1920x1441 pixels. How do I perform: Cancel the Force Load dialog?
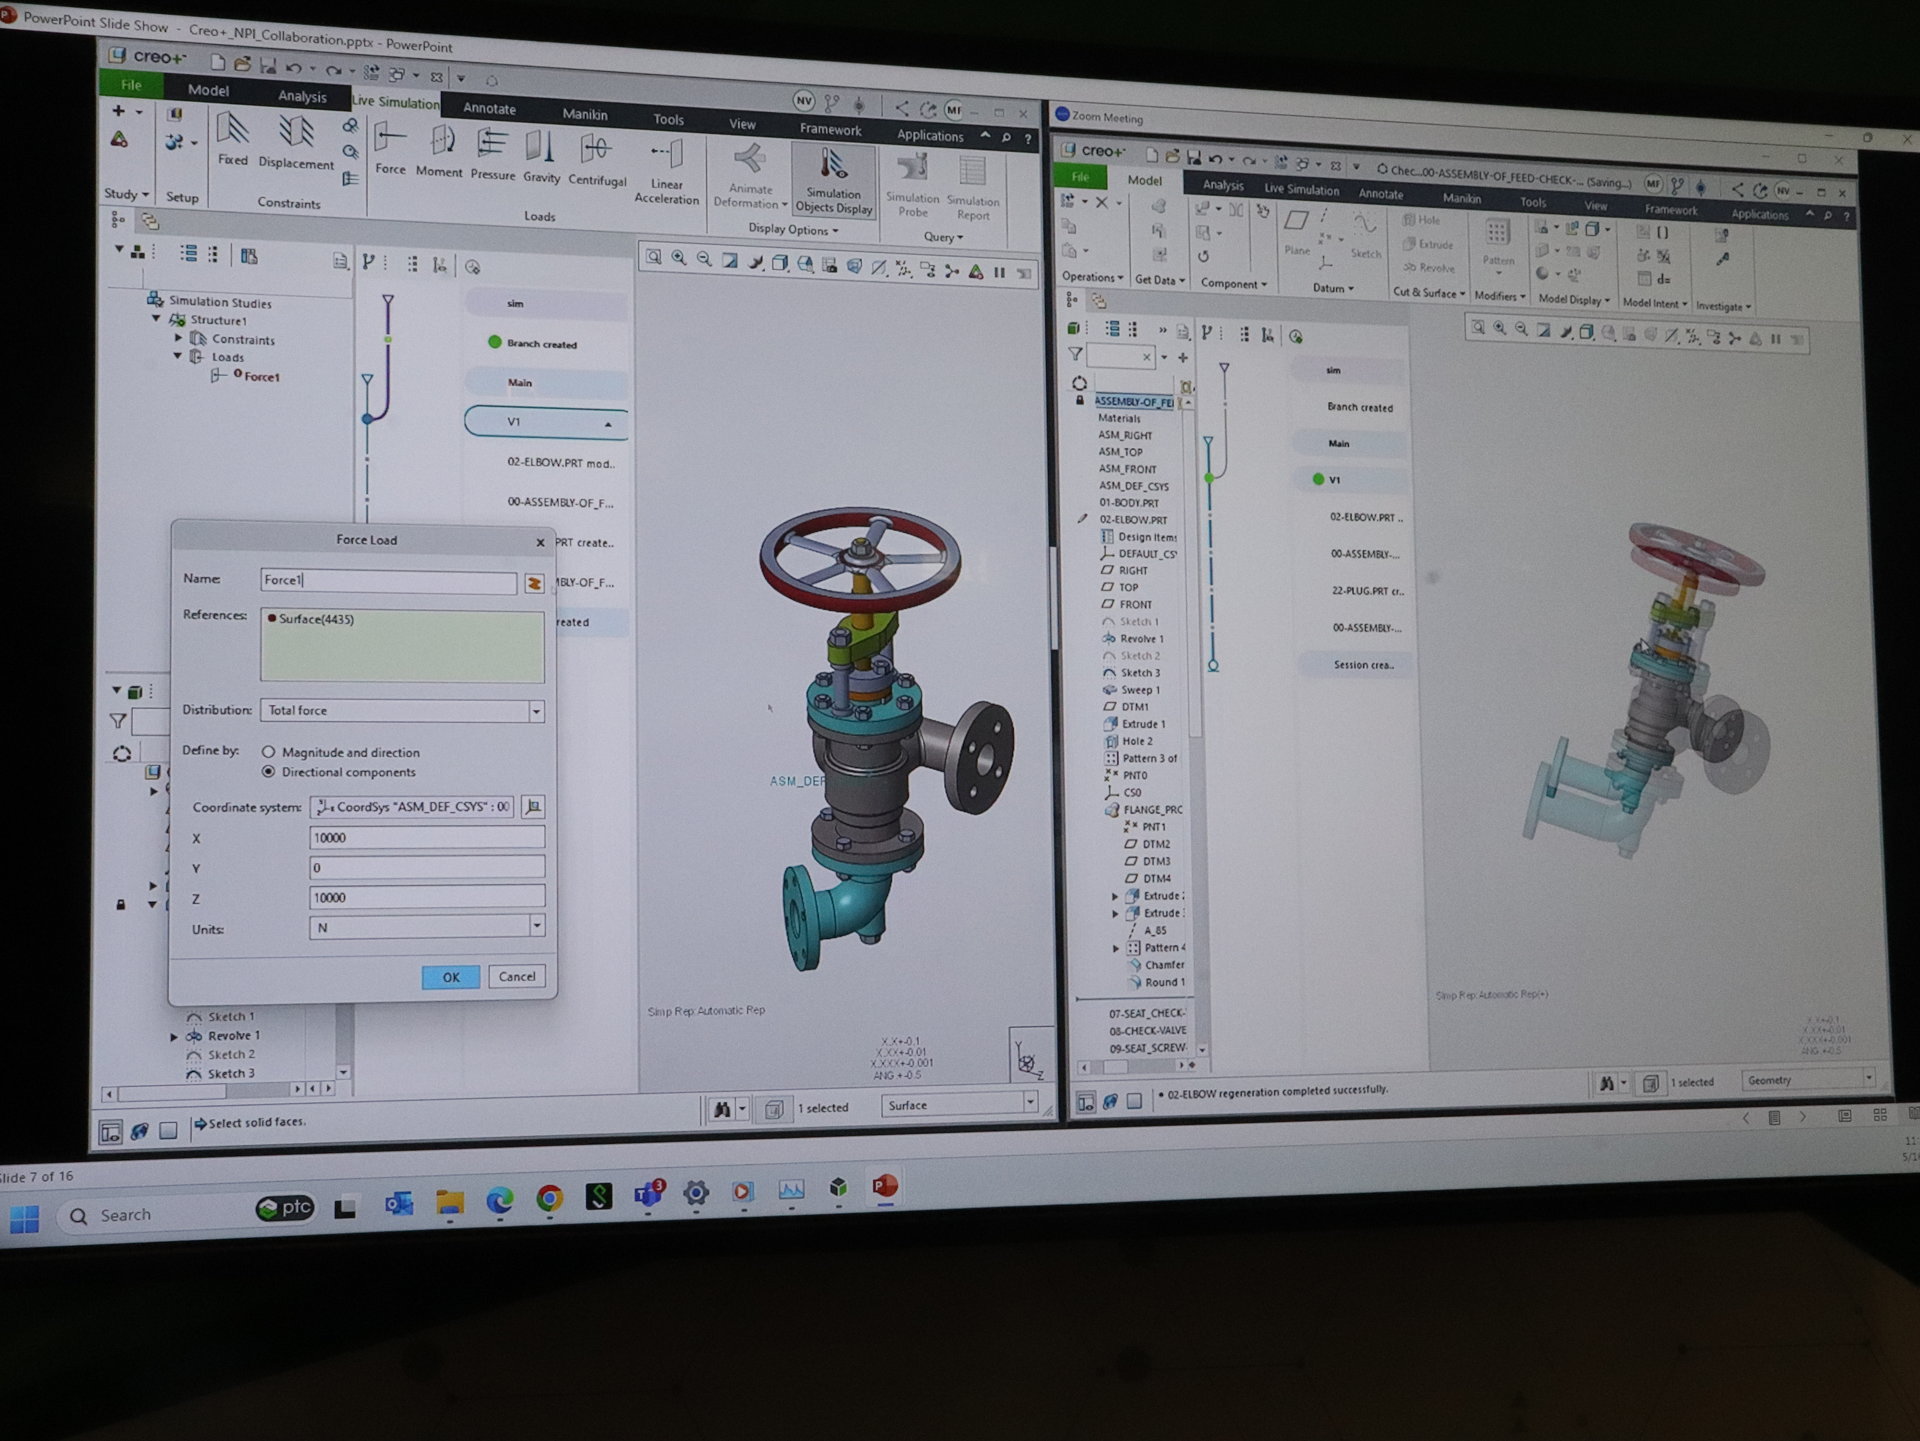coord(517,976)
